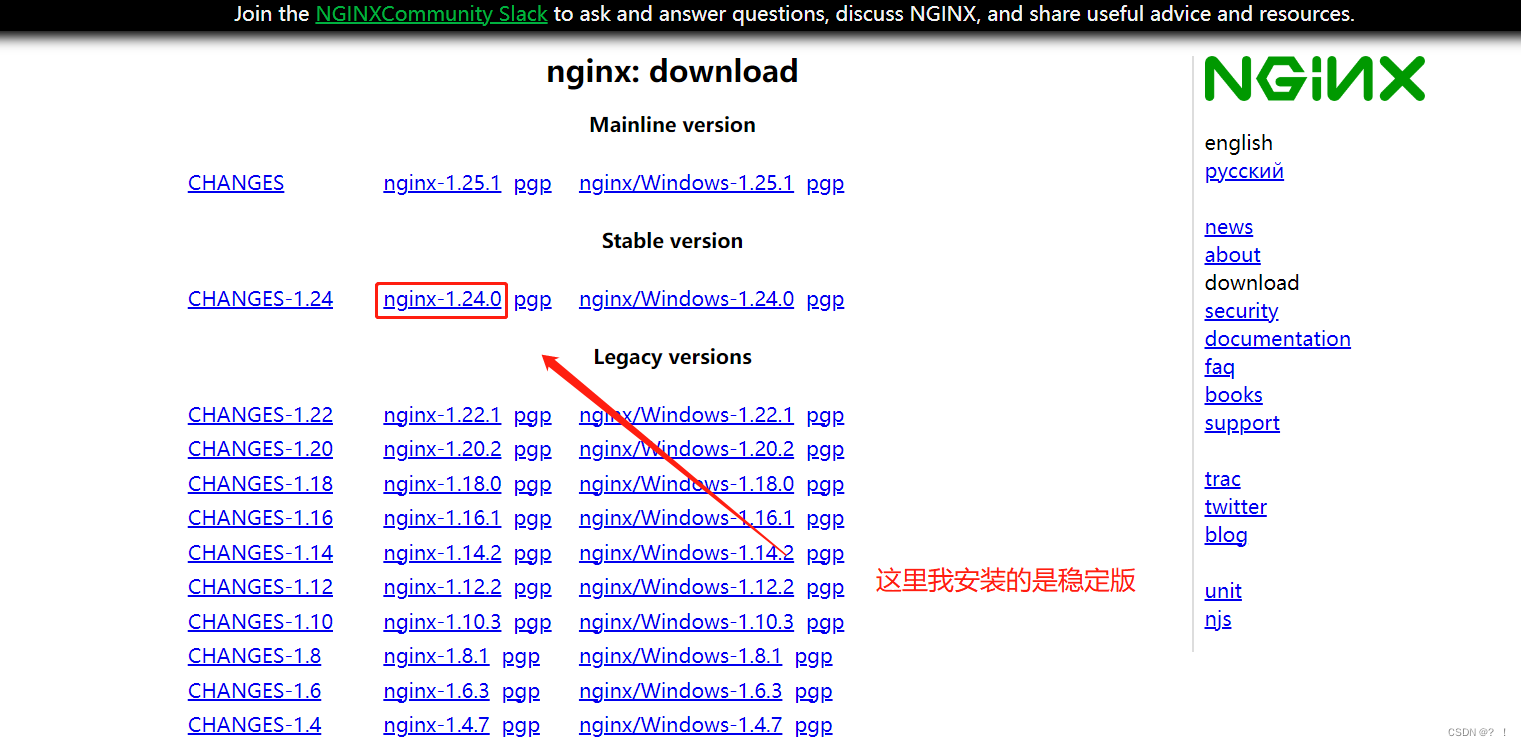
Task: Download nginx/Windows-1.25.1
Action: pos(686,183)
